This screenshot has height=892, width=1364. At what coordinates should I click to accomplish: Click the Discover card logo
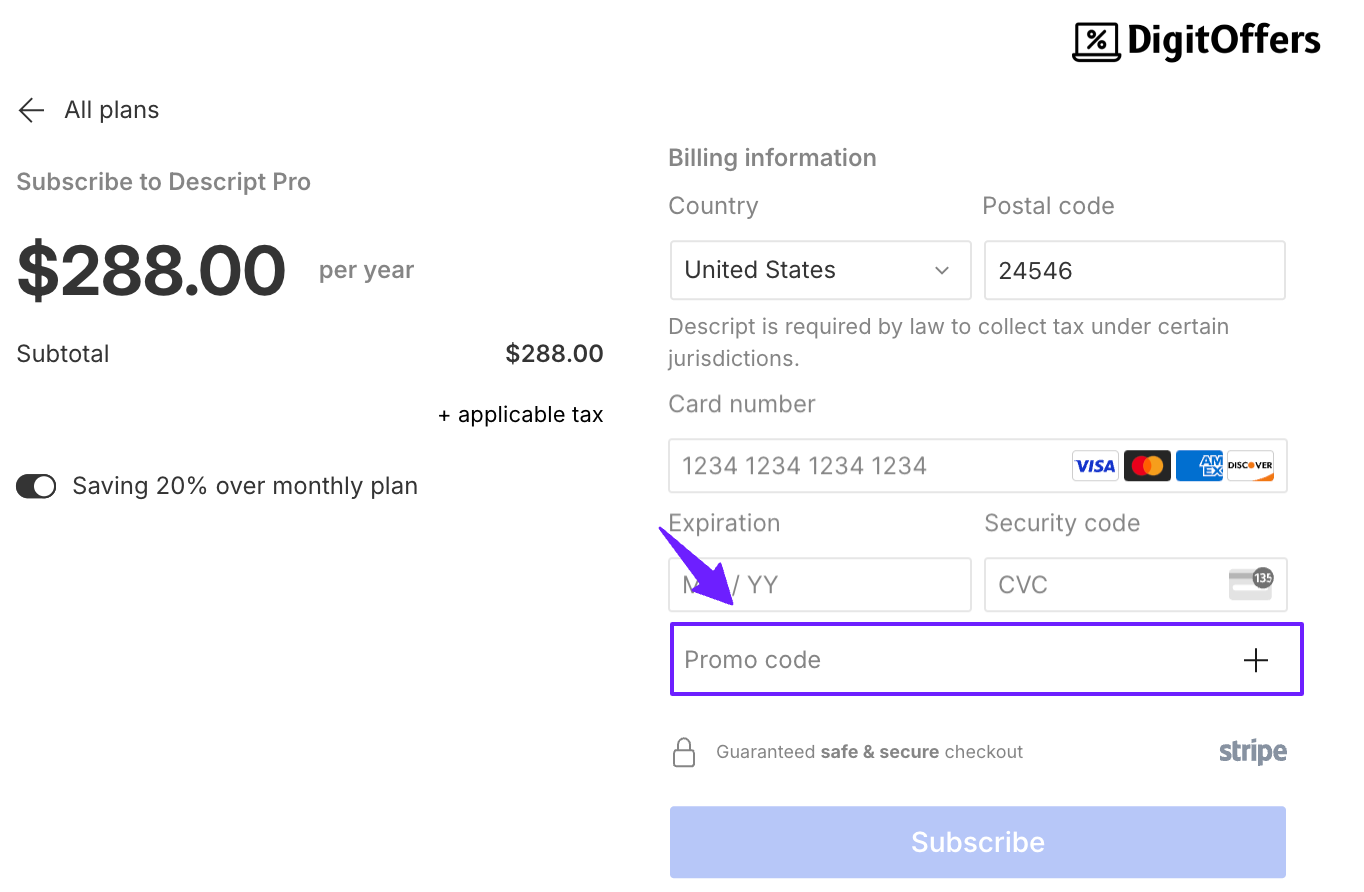click(1251, 466)
